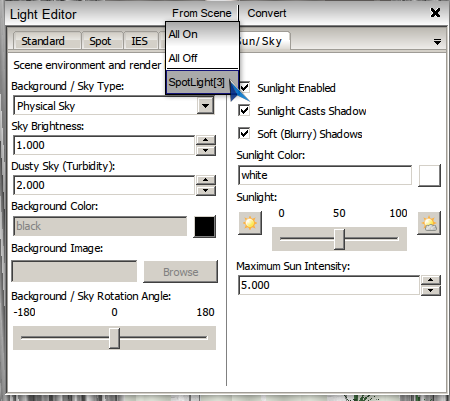Click the Sky Rotation Angle slider handle

[x=114, y=338]
